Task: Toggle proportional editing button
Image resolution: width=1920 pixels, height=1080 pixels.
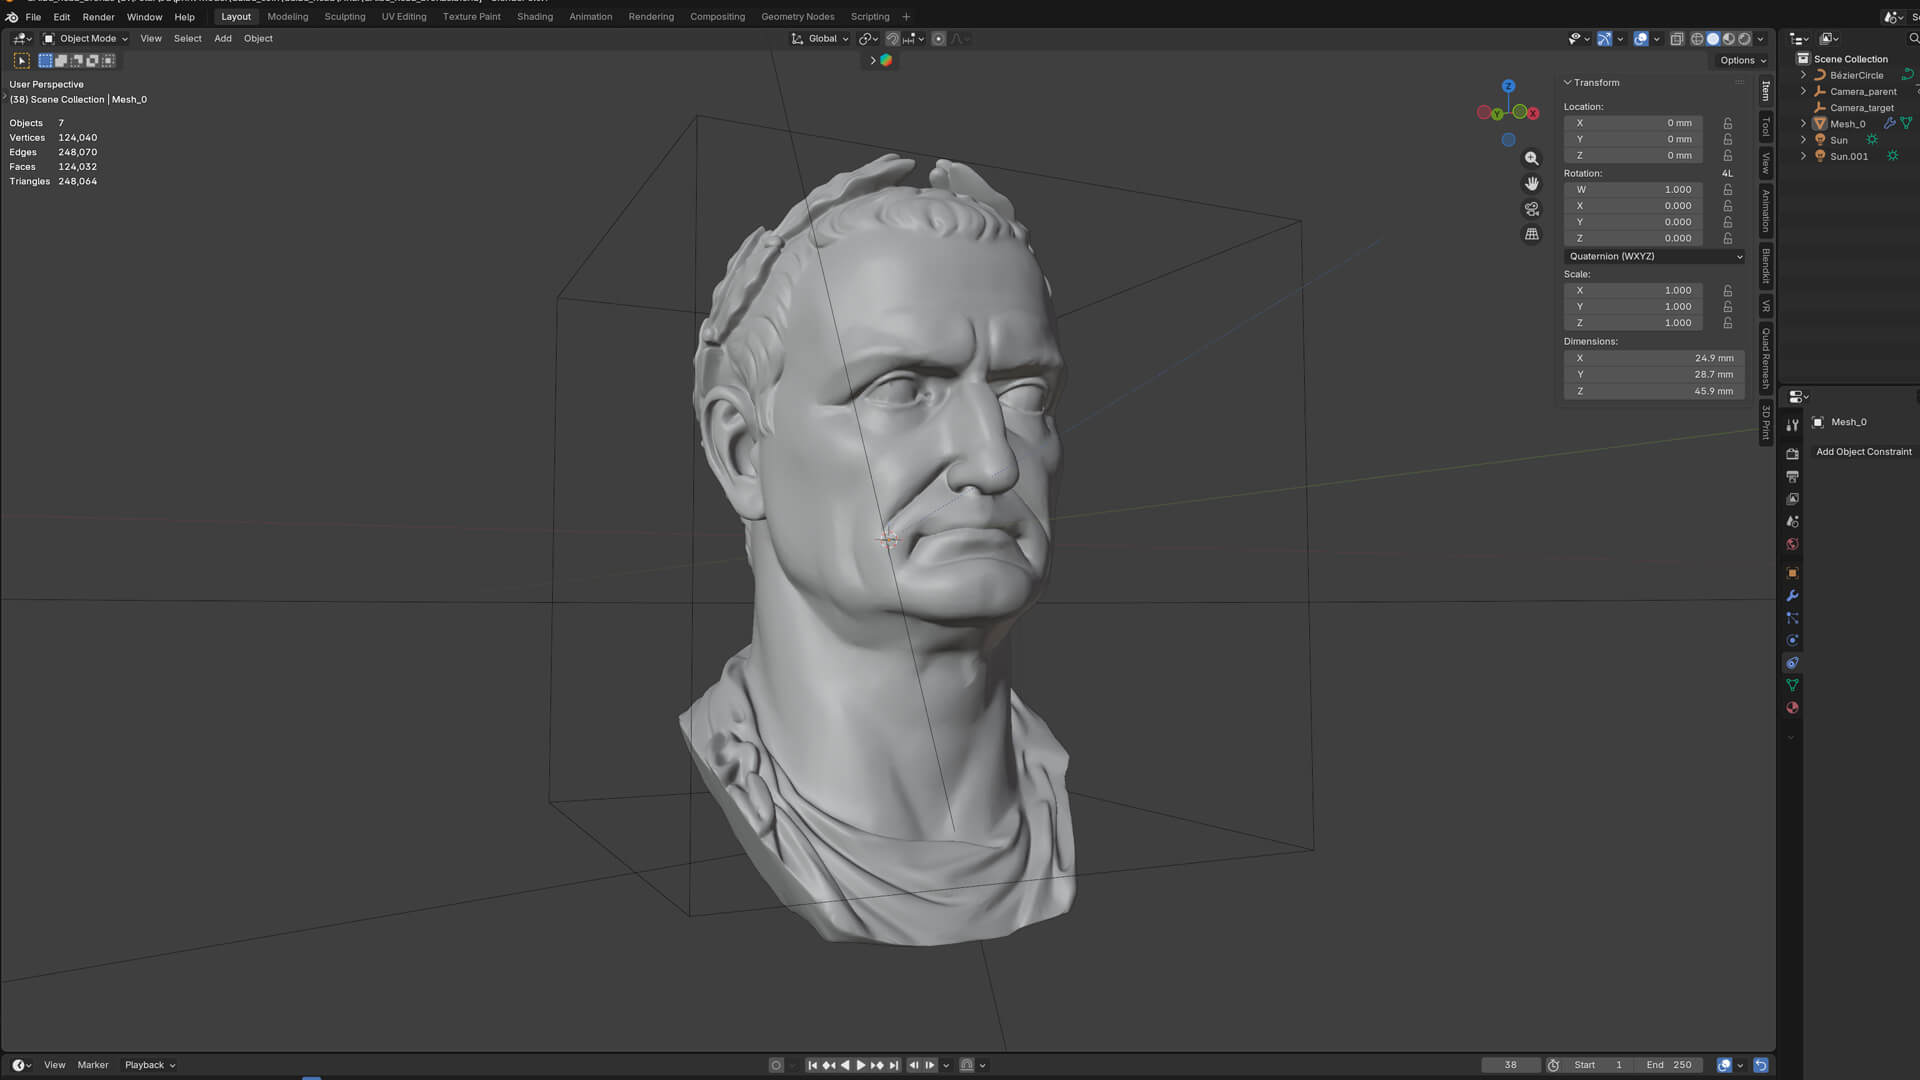Action: pyautogui.click(x=938, y=39)
